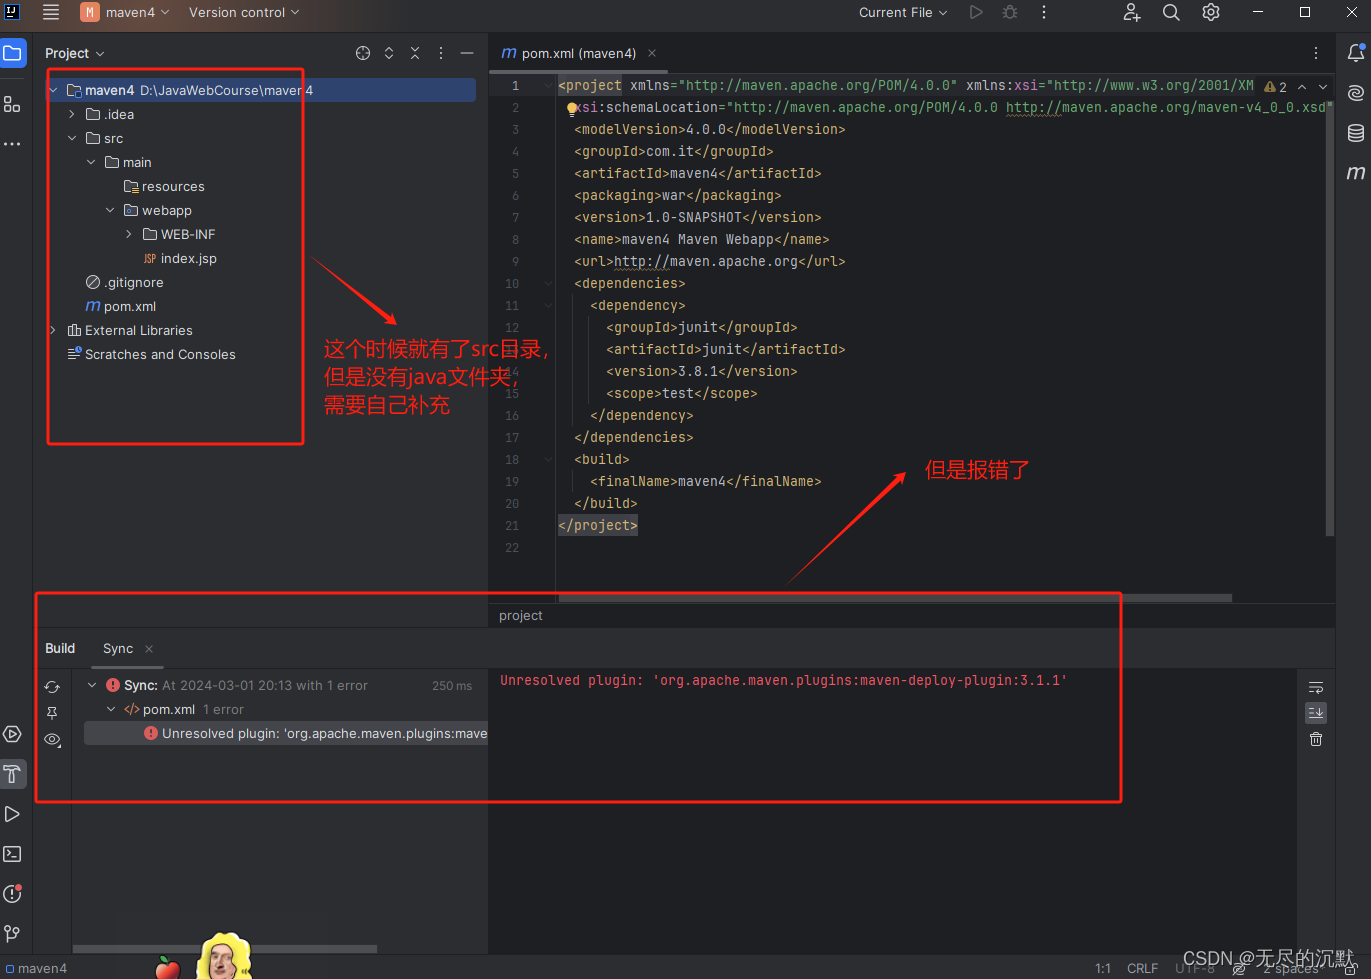Expand External Libraries node
1371x979 pixels.
pos(53,330)
